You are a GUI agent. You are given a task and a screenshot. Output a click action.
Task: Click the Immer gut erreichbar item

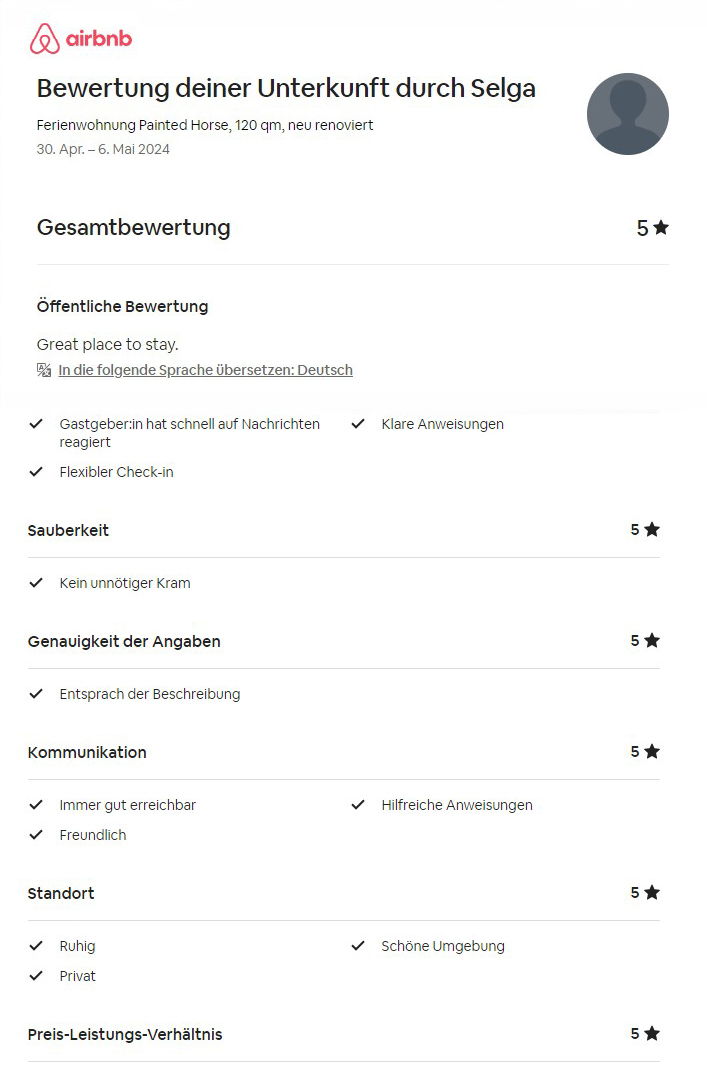(x=127, y=805)
